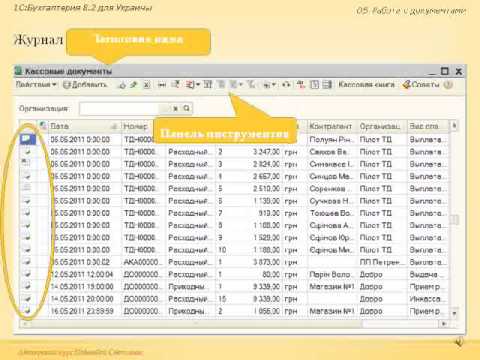The height and width of the screenshot is (360, 480).
Task: Click the create-based-on document icon
Action: [190, 85]
